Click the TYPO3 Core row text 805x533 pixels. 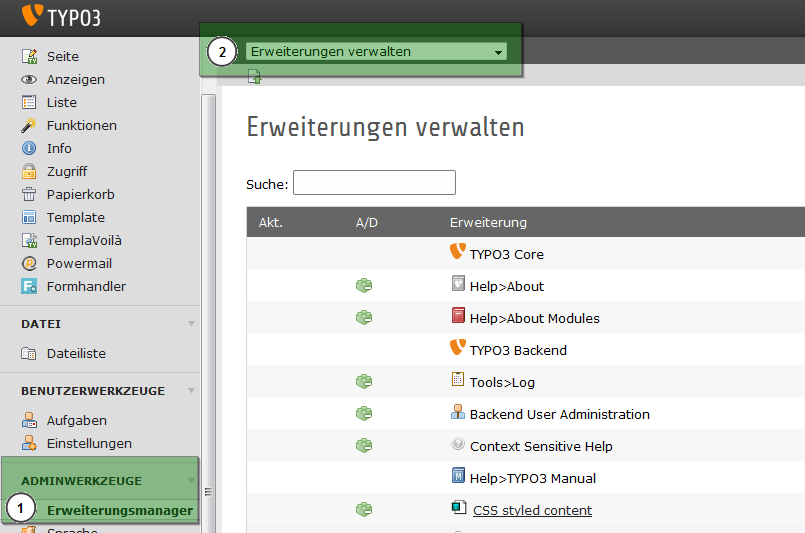pyautogui.click(x=506, y=255)
